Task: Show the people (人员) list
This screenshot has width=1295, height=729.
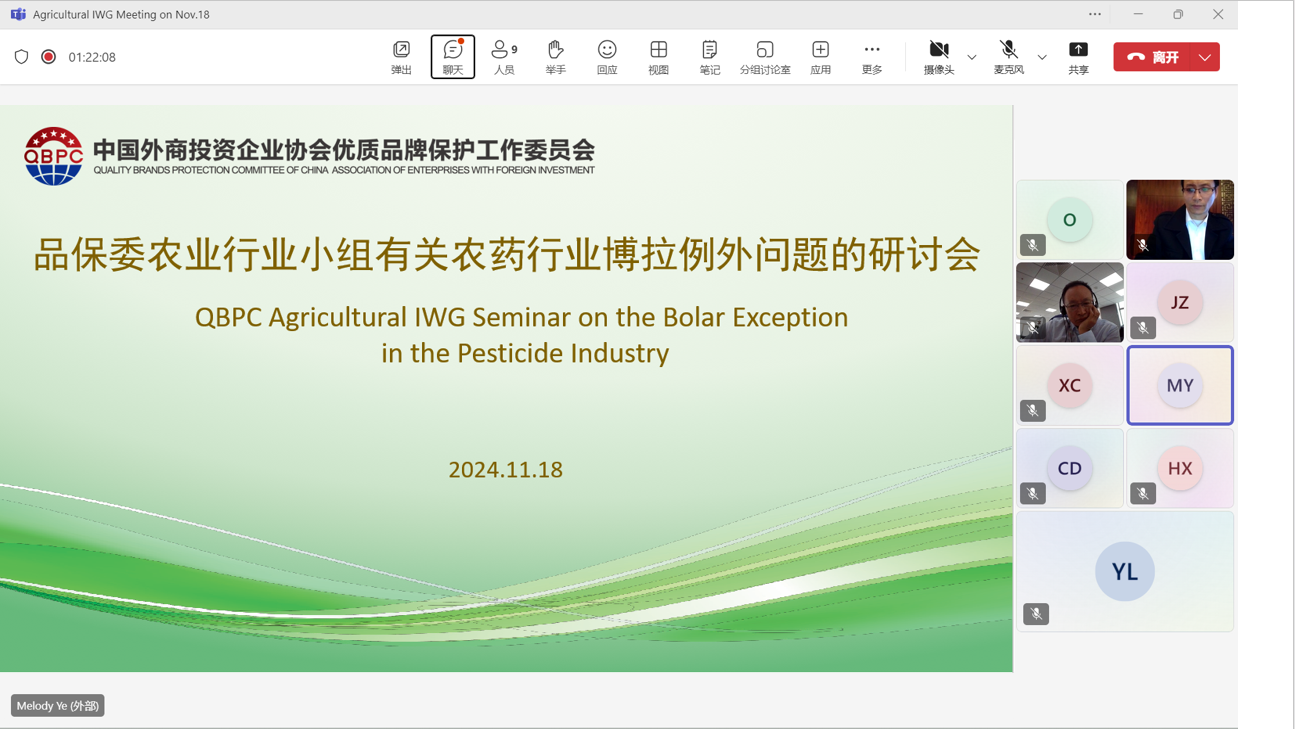Action: 504,57
